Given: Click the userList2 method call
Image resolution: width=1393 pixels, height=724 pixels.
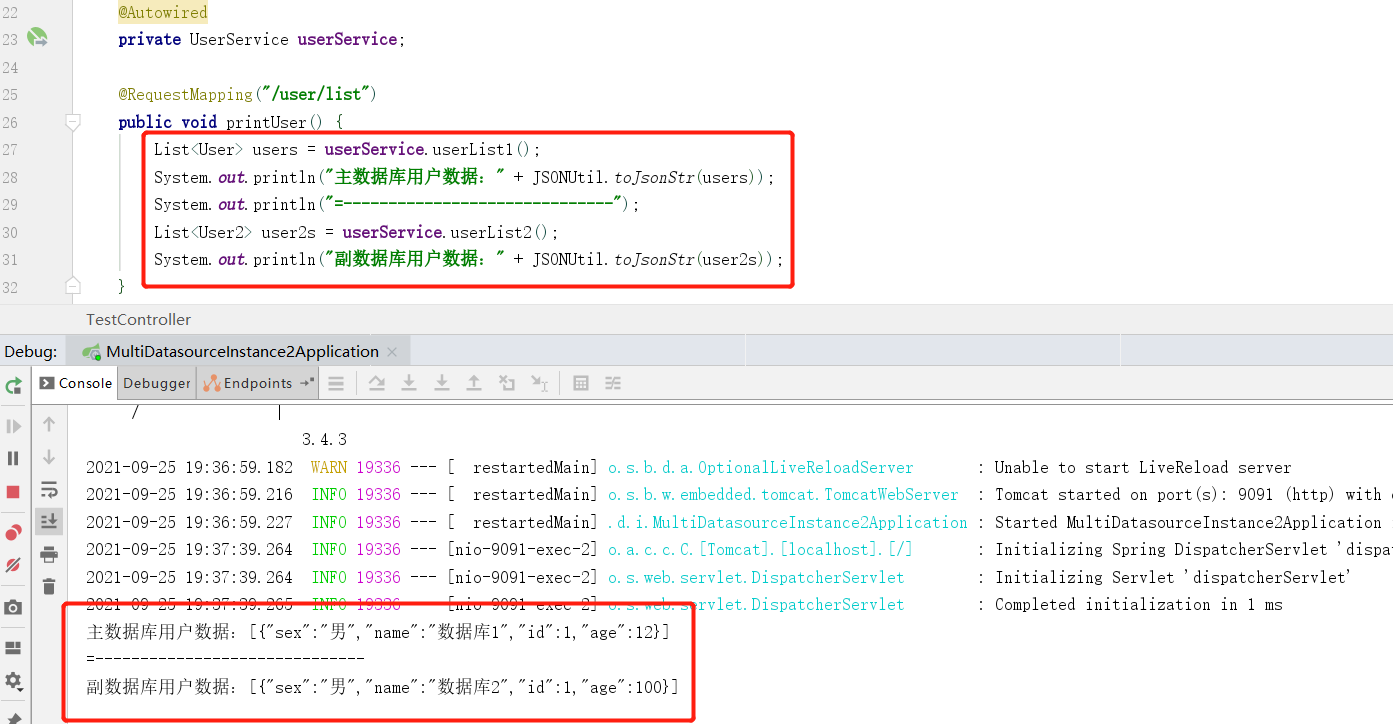Looking at the screenshot, I should 490,232.
